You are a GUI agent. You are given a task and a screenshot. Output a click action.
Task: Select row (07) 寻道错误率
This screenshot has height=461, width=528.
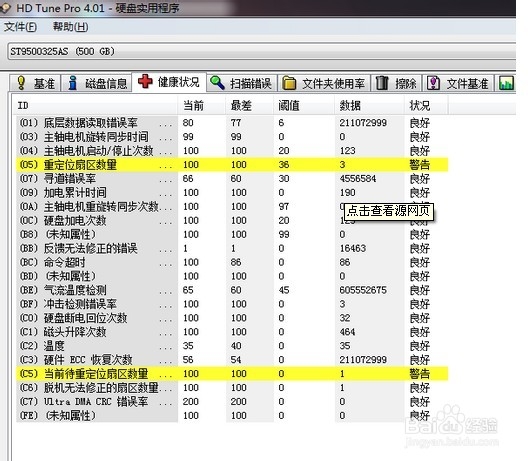pos(232,179)
